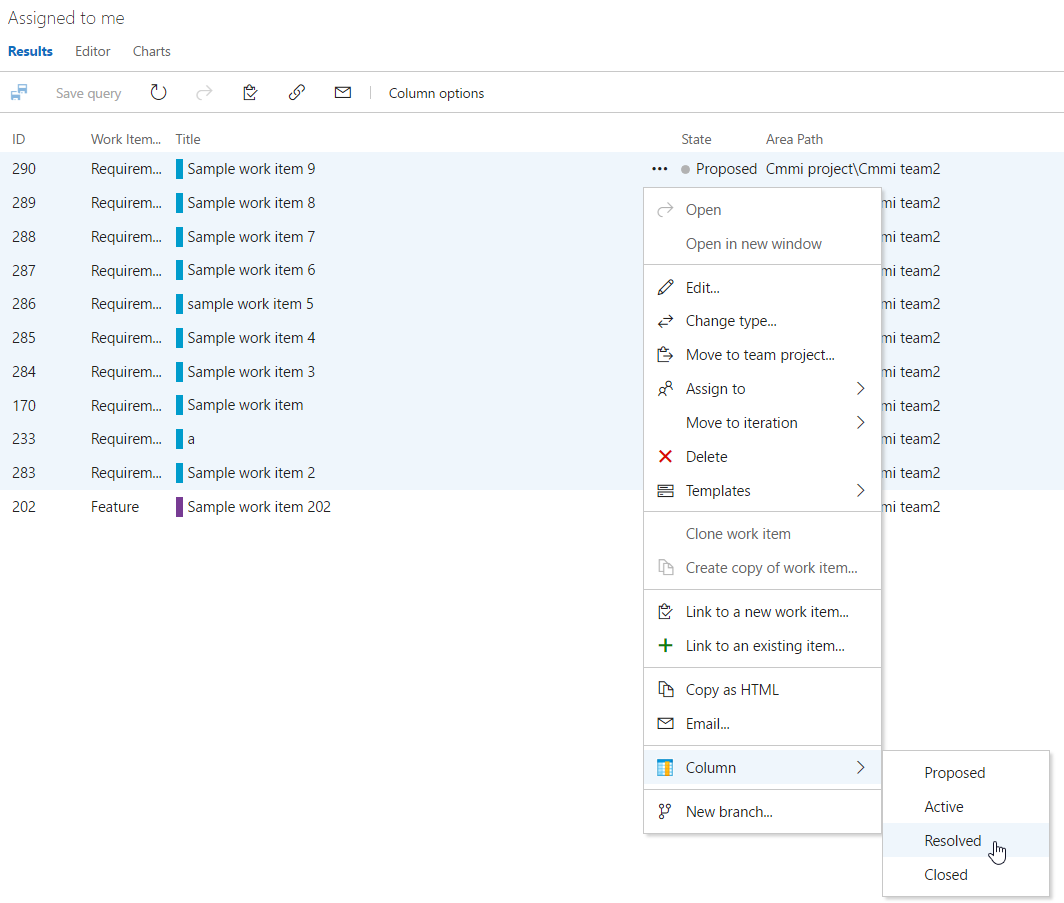Click the Copy as HTML icon

click(666, 690)
